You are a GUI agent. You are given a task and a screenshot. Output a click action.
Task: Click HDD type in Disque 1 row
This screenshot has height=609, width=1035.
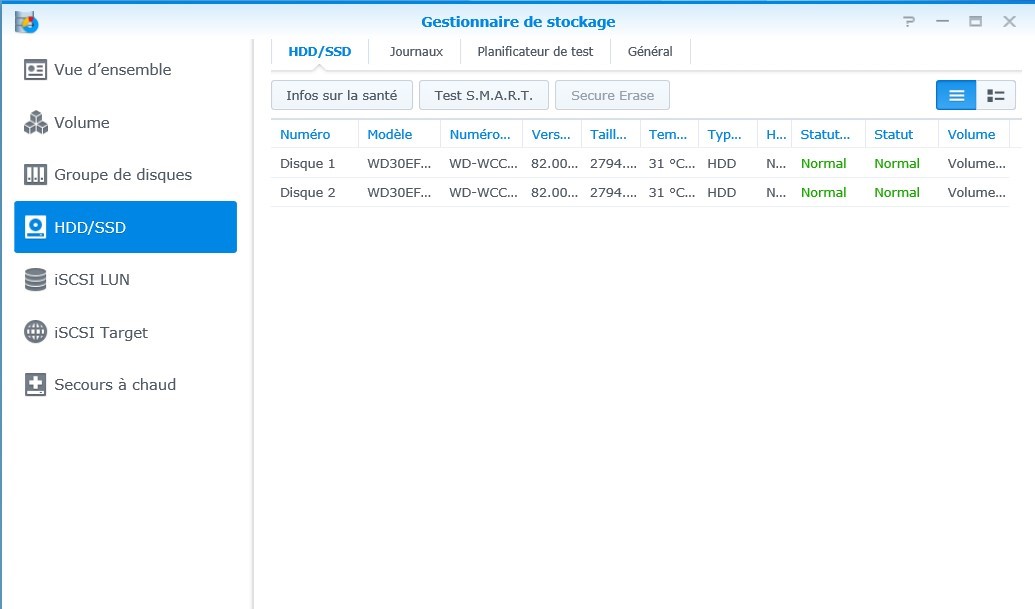pos(721,164)
